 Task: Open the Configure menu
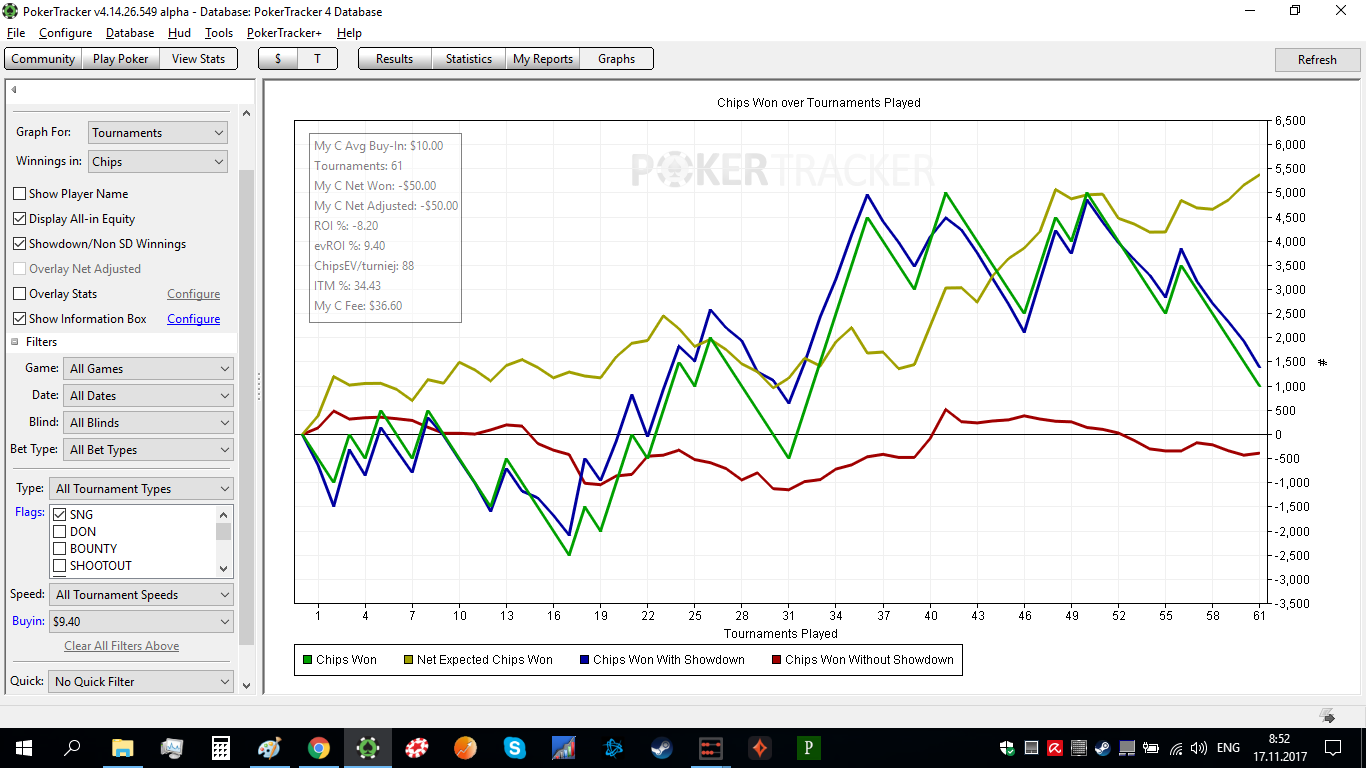[x=65, y=33]
